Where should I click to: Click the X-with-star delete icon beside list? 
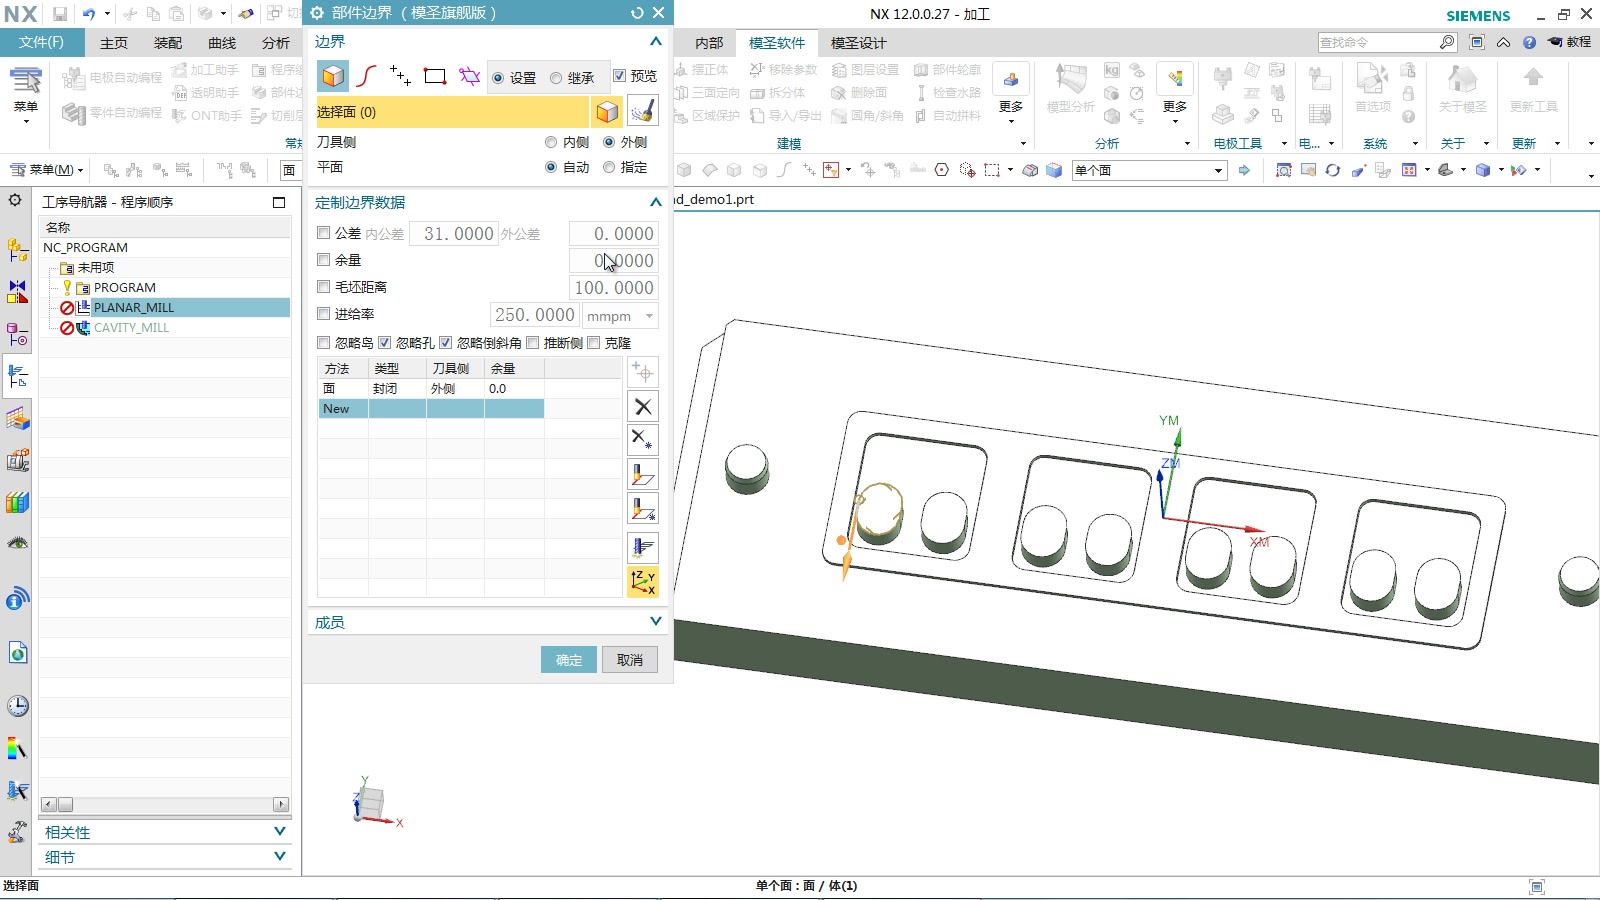(643, 440)
